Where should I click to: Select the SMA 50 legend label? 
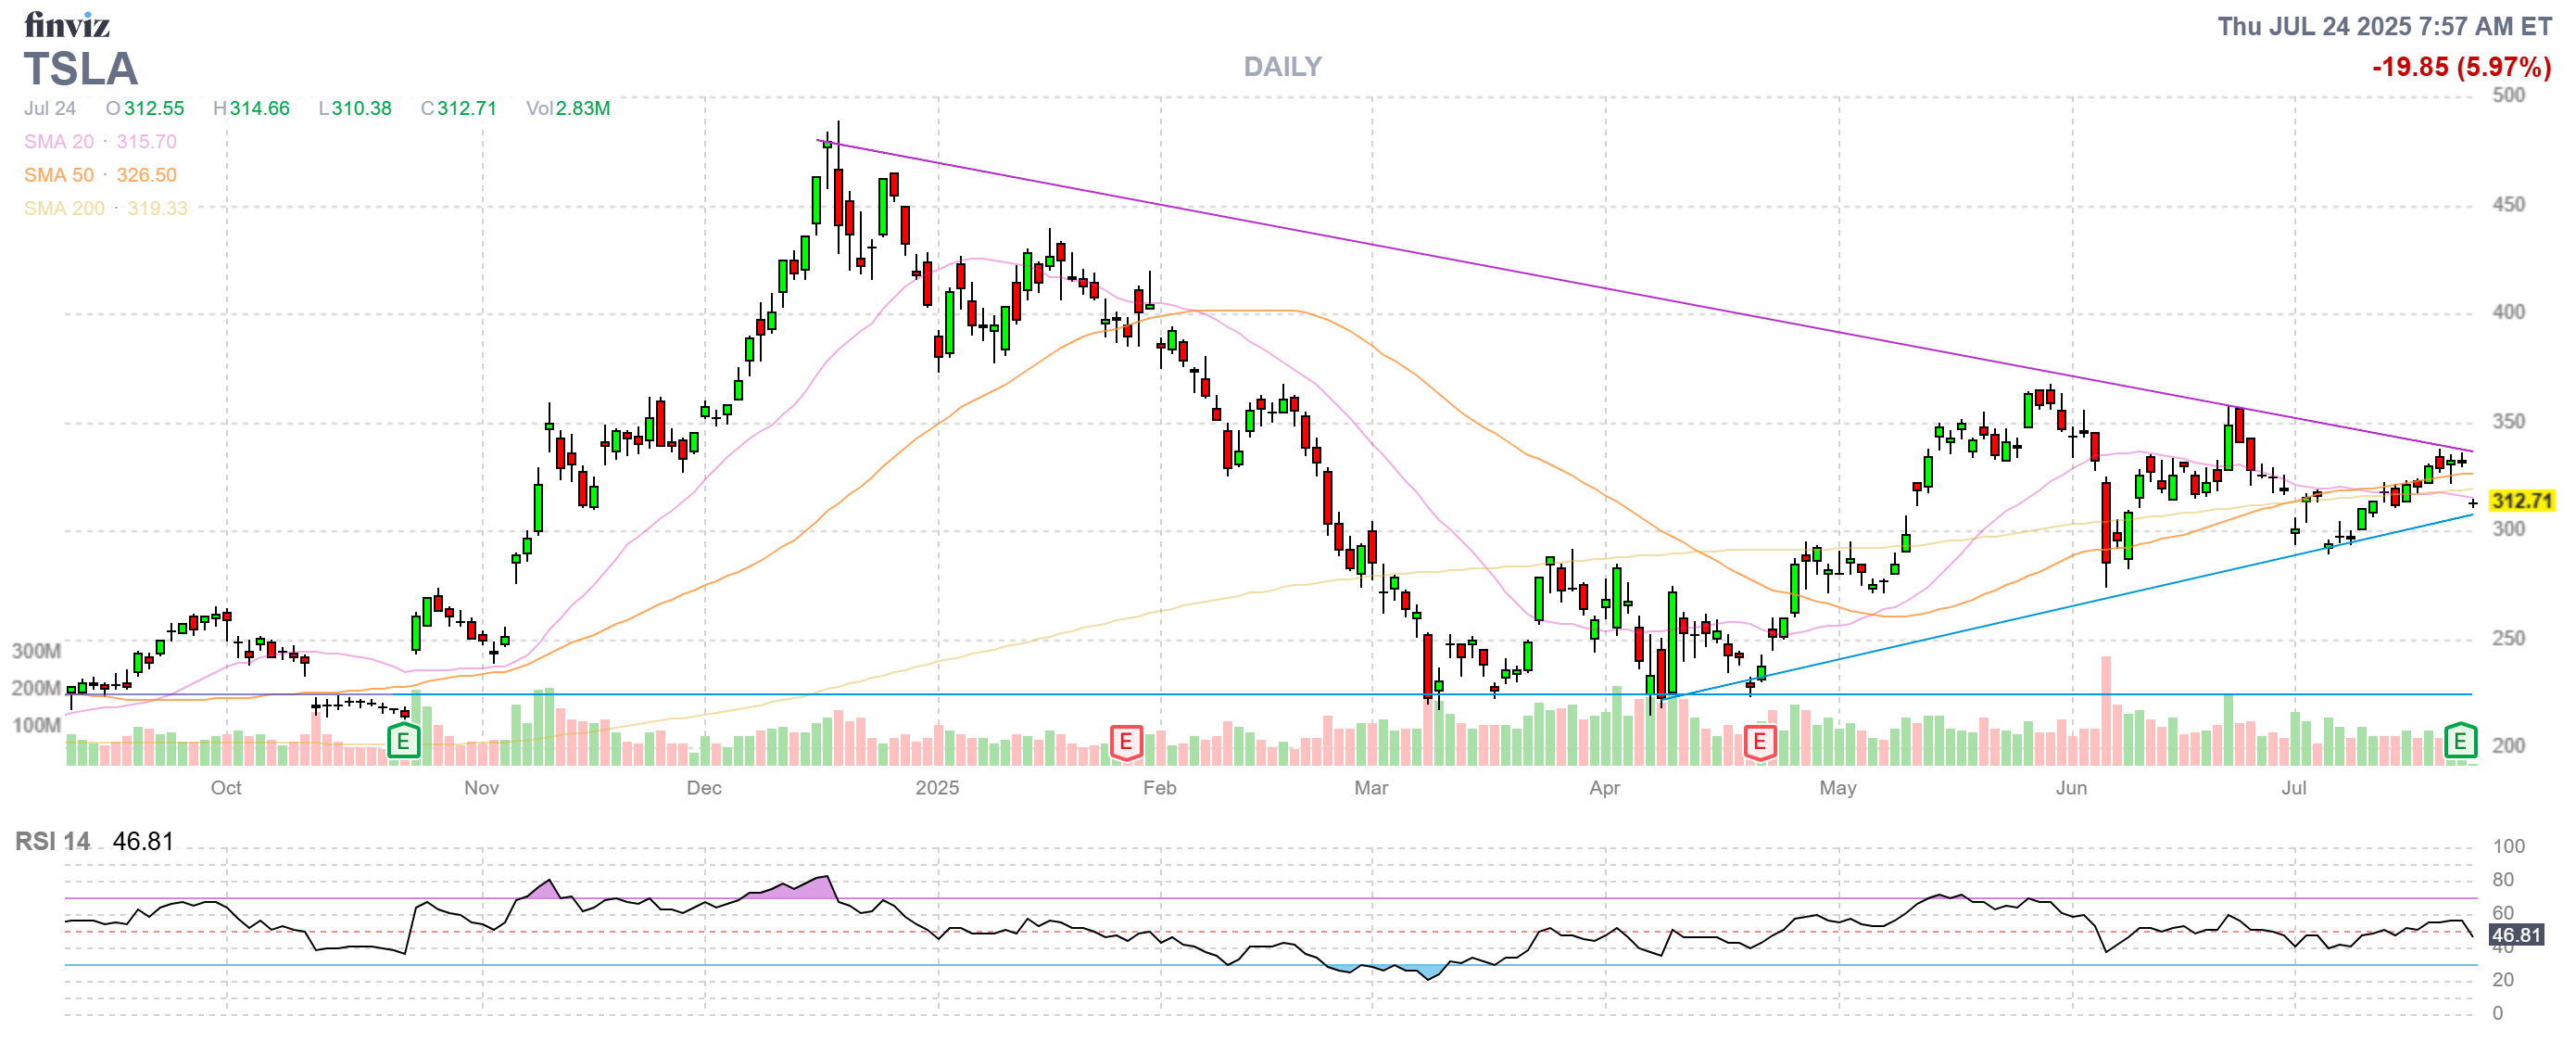(x=59, y=175)
